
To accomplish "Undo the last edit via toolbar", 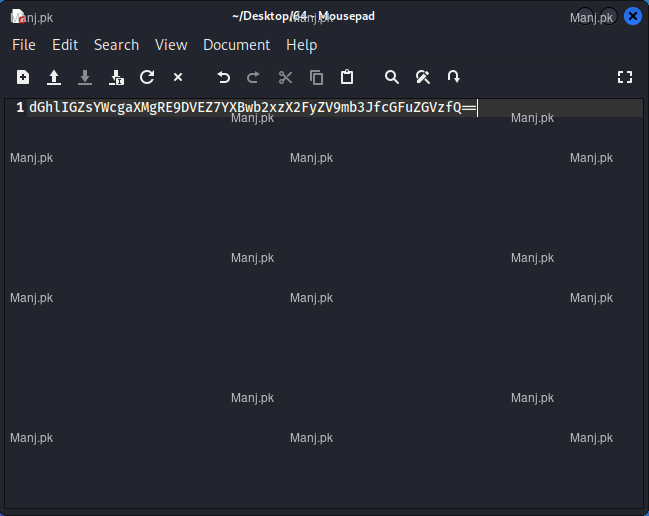I will pyautogui.click(x=223, y=77).
